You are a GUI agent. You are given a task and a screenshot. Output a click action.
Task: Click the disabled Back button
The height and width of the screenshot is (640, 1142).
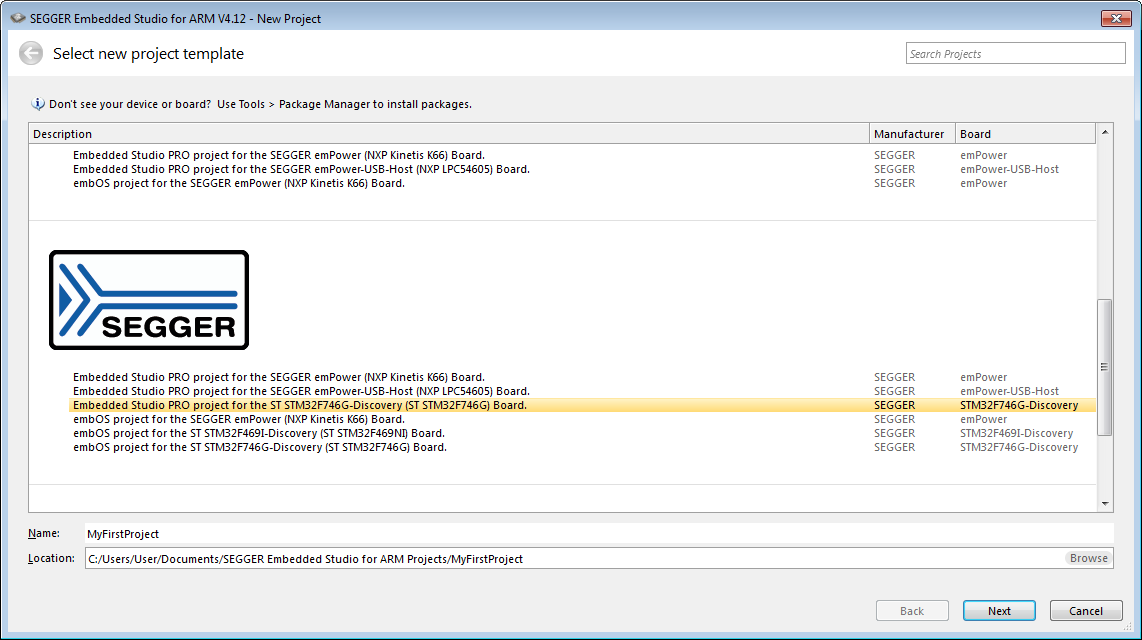point(912,611)
